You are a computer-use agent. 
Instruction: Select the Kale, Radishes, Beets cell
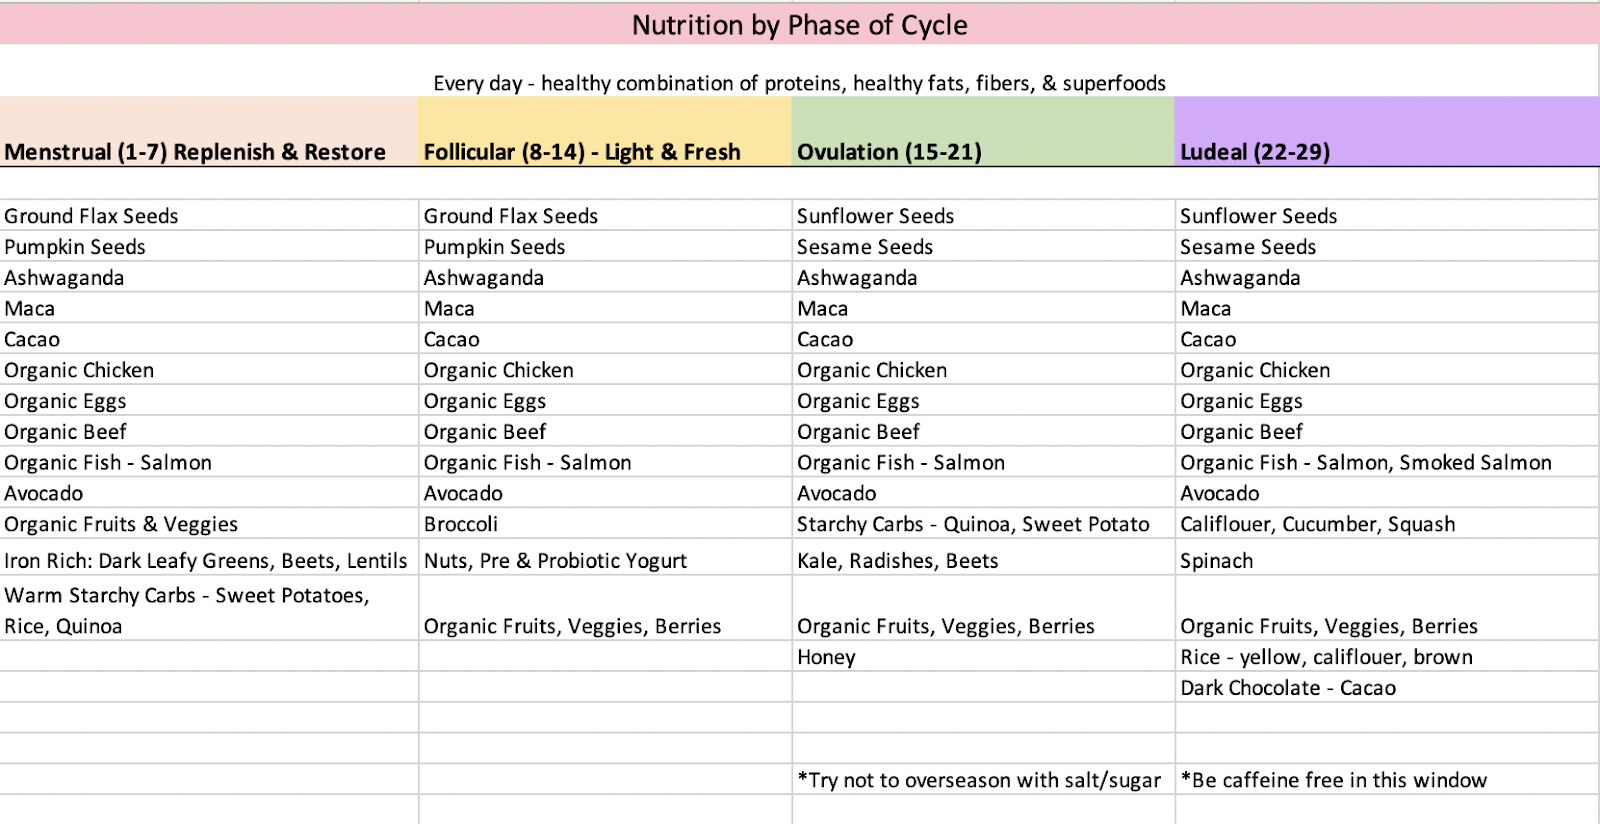pos(983,558)
